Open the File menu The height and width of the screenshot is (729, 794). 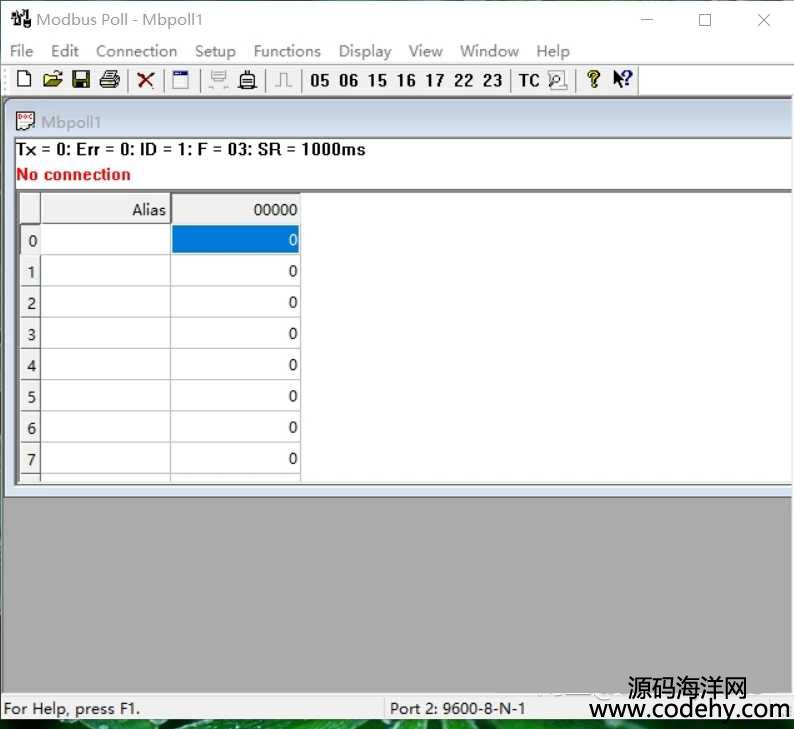point(22,51)
